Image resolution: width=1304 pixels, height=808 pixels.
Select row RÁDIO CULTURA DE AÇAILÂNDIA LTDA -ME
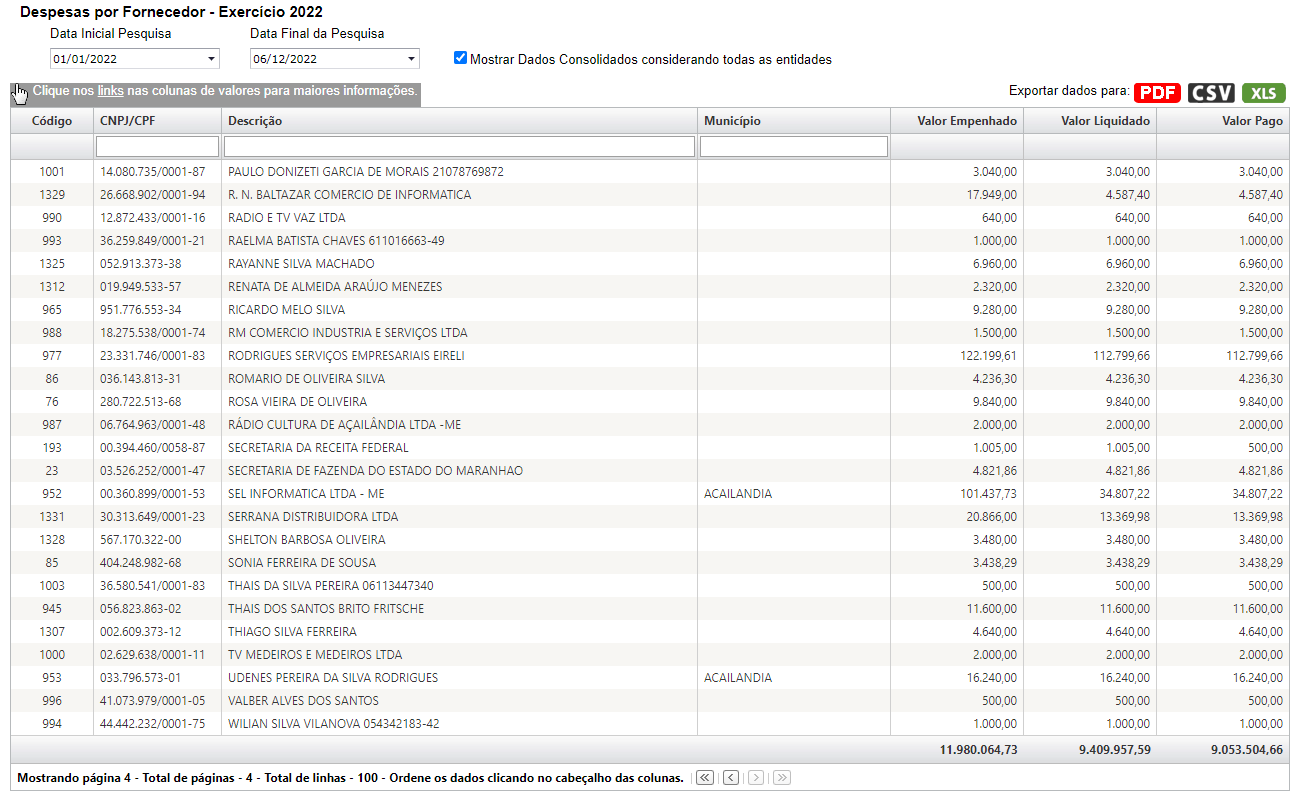650,425
